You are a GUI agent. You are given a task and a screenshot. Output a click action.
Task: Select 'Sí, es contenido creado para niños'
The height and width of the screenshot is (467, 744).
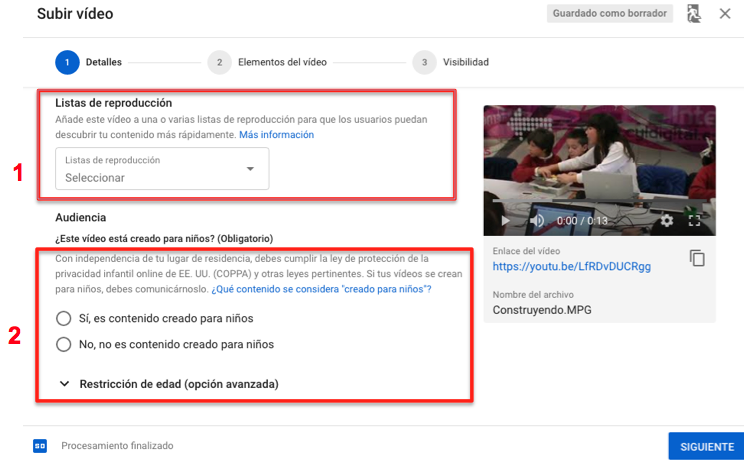tap(64, 318)
